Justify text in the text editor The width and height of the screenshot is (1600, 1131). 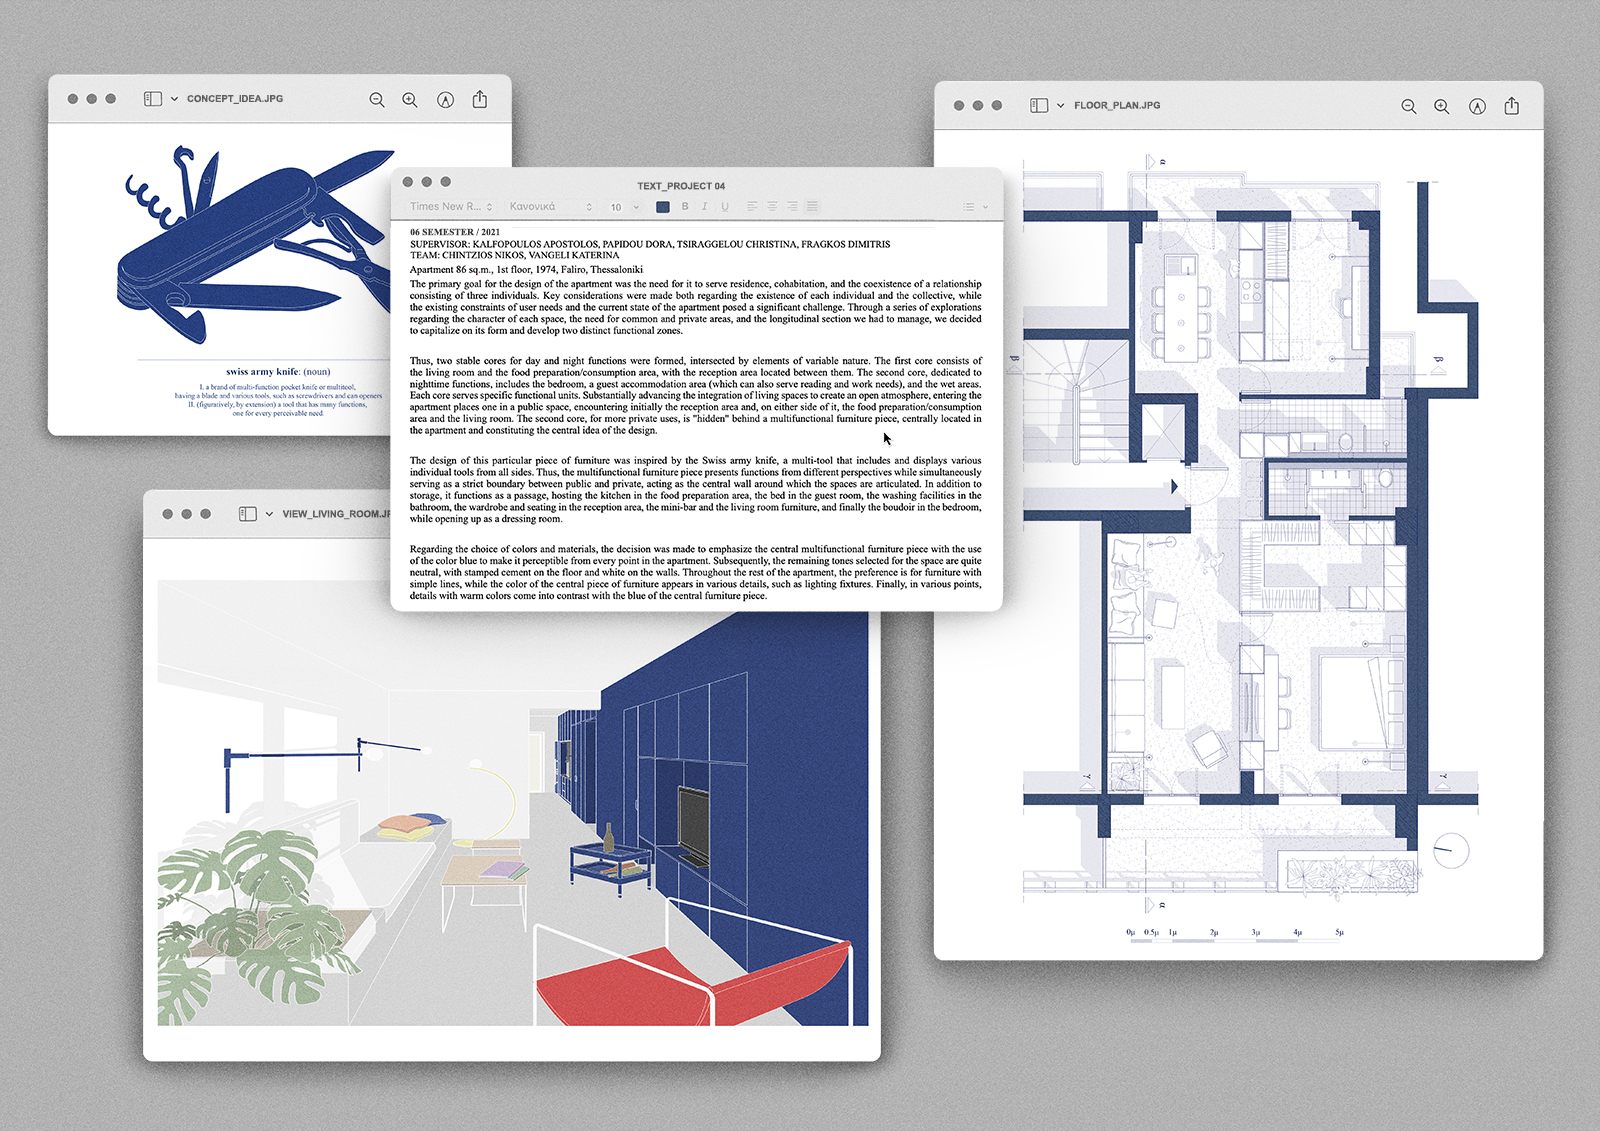[812, 207]
